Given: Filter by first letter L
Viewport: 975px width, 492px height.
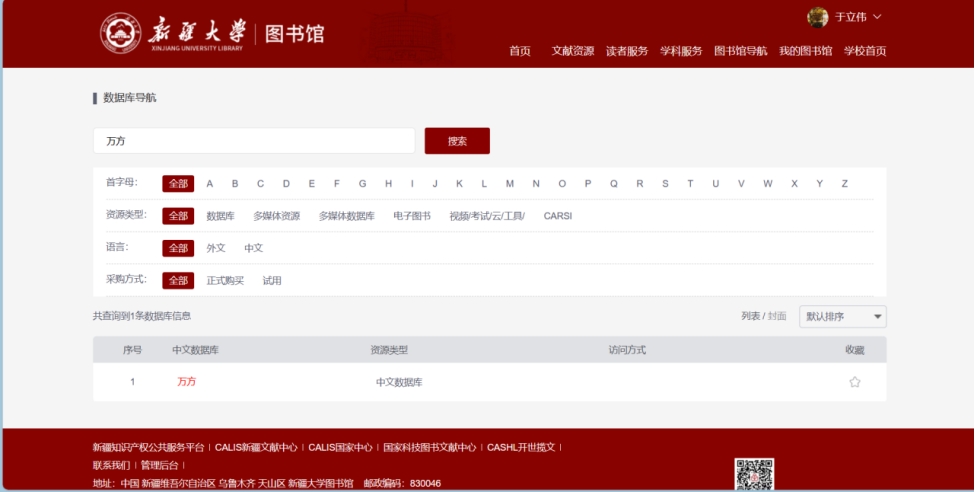Looking at the screenshot, I should [x=484, y=183].
